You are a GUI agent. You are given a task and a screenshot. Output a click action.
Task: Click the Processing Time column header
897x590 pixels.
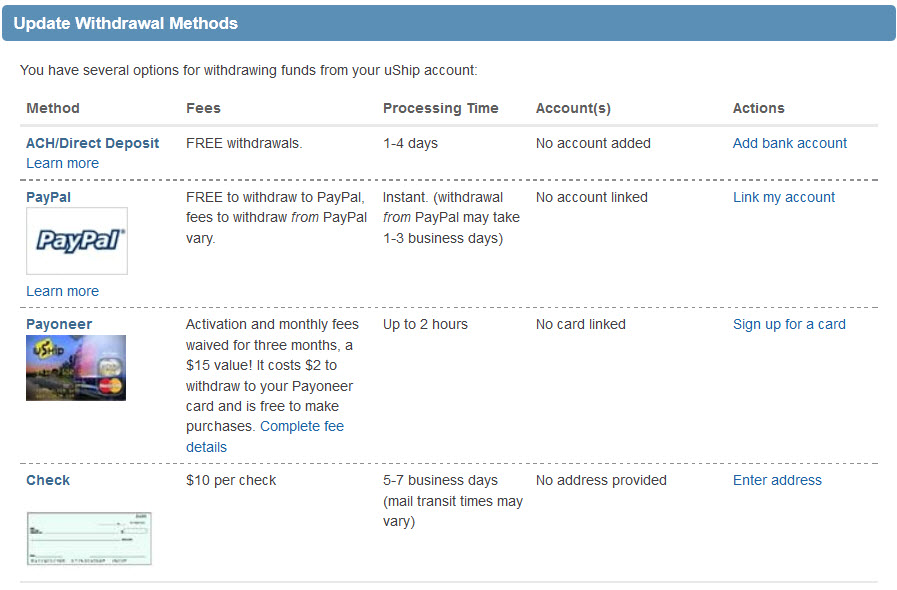tap(440, 108)
